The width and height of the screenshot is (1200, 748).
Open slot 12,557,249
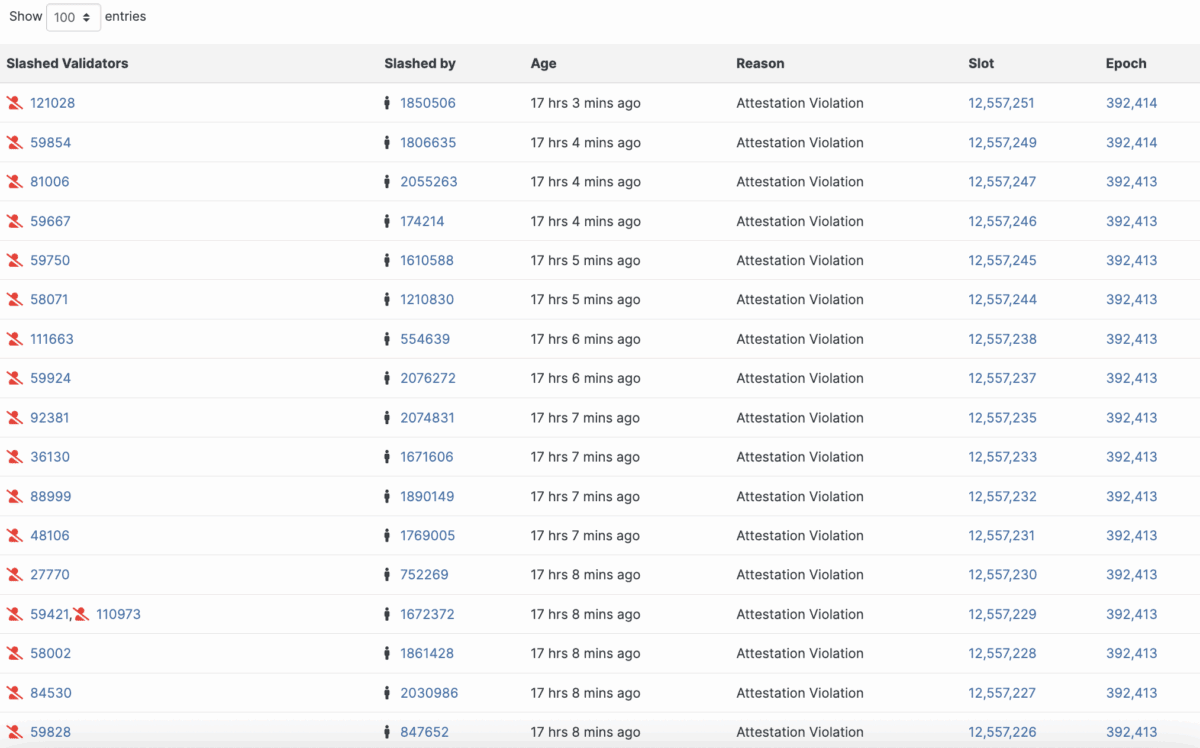(1002, 142)
